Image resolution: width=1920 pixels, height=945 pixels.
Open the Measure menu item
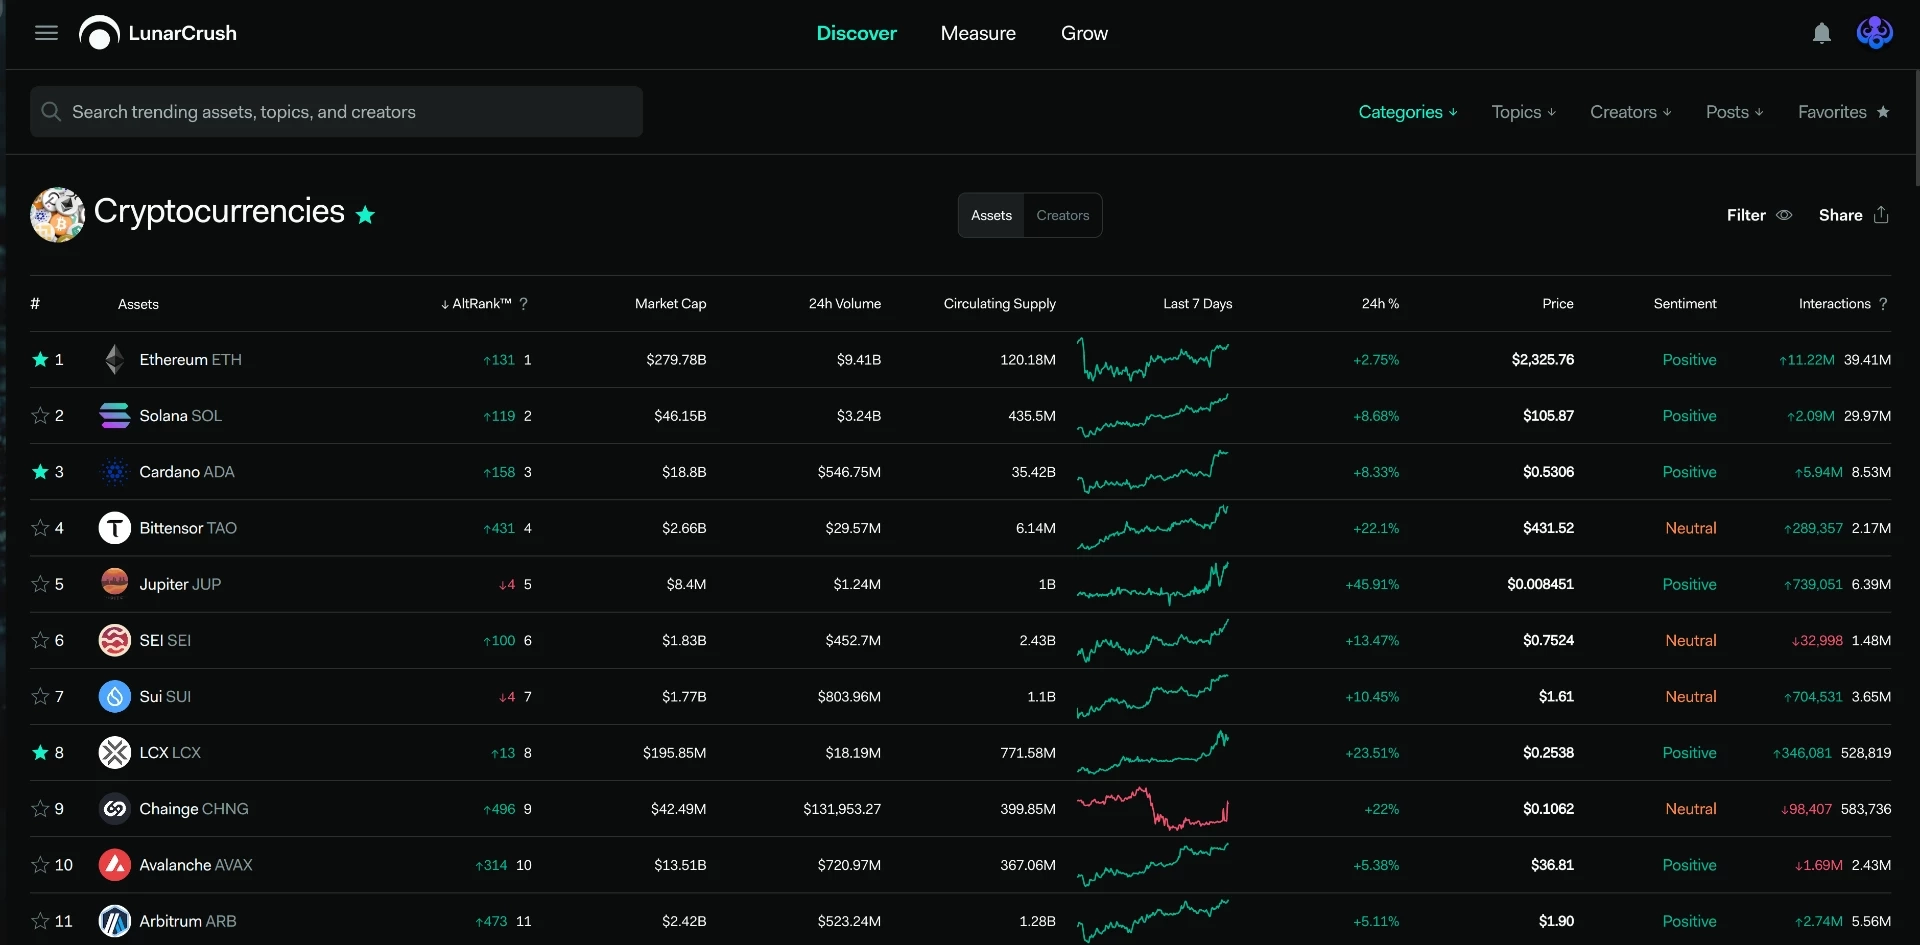tap(978, 33)
